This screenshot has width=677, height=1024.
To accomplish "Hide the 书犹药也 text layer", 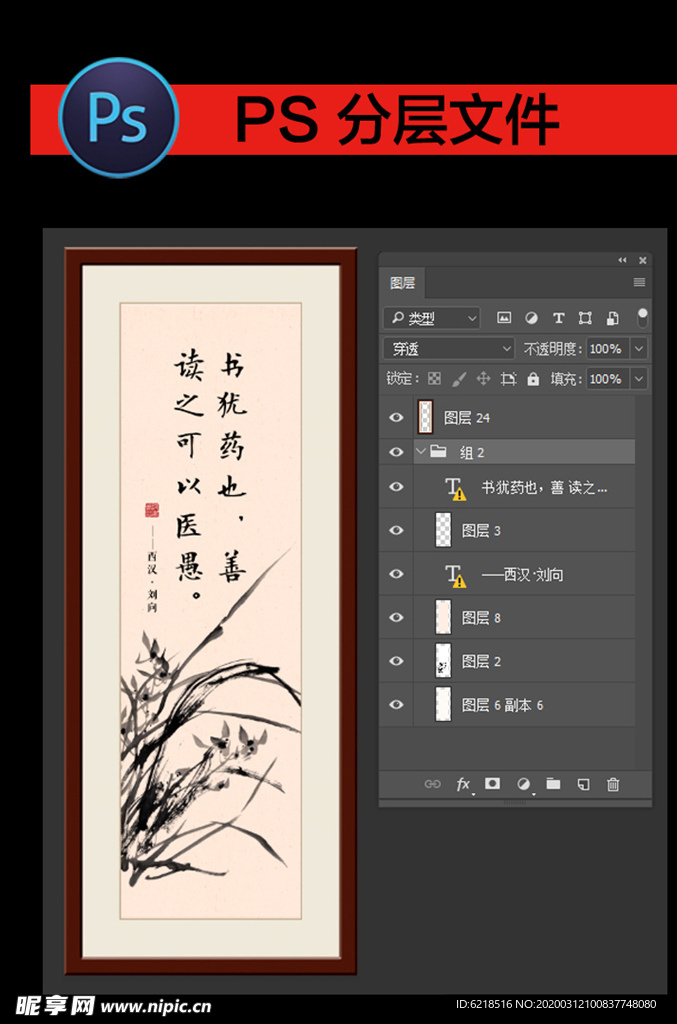I will pos(396,487).
